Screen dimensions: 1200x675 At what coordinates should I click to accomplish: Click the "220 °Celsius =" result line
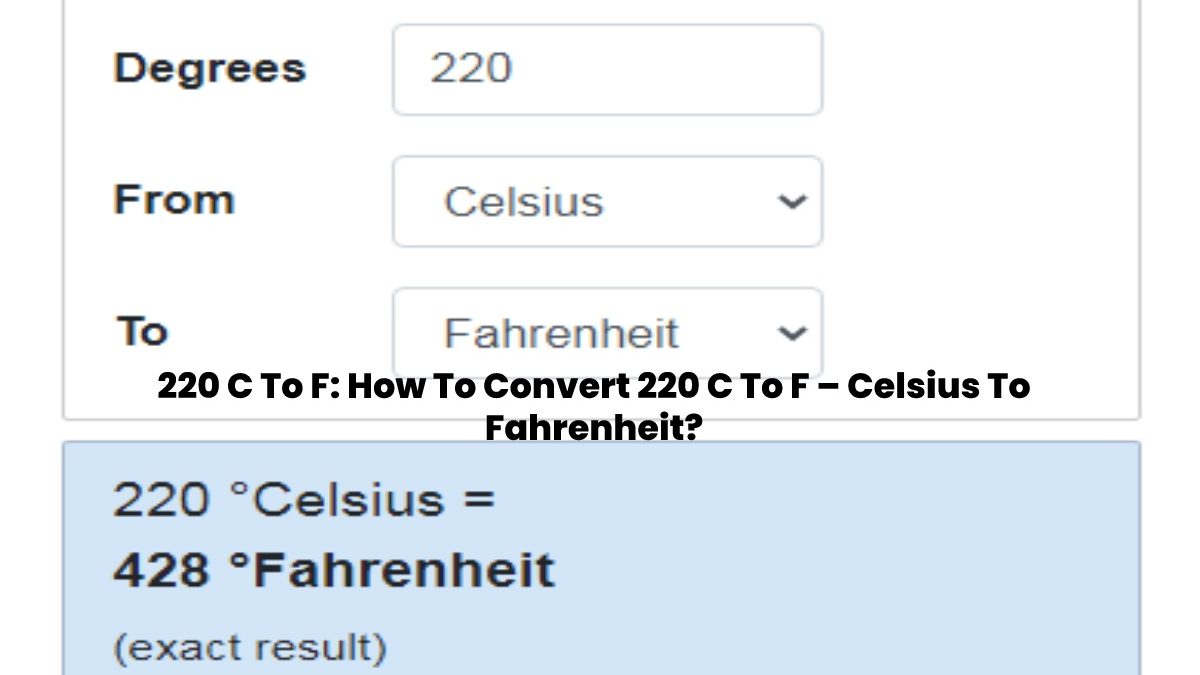click(304, 500)
